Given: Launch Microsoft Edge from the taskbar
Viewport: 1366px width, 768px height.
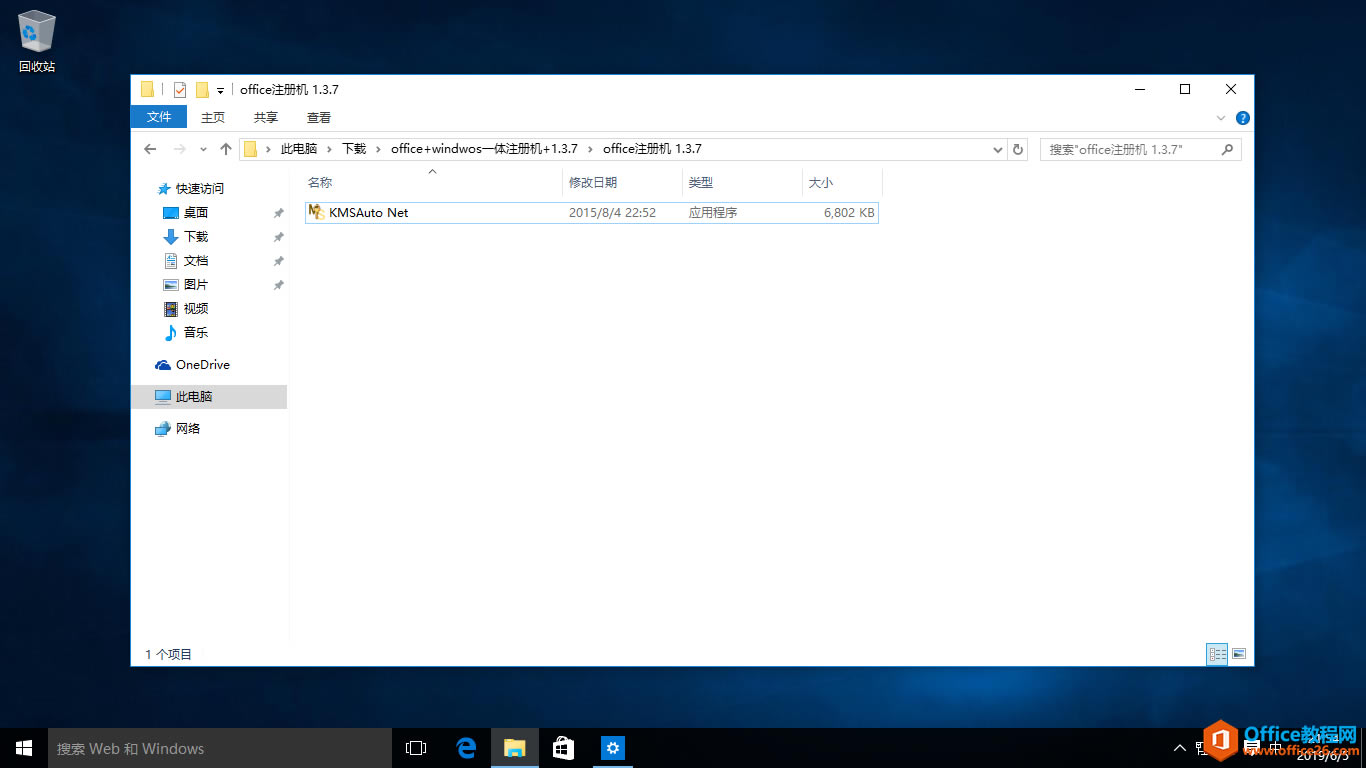Looking at the screenshot, I should 466,748.
